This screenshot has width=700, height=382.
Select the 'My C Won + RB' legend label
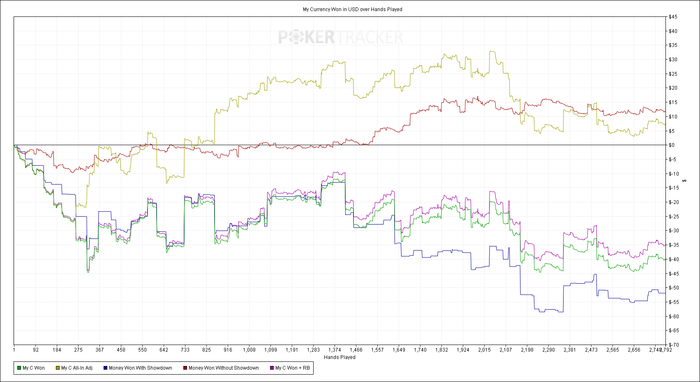(x=292, y=368)
